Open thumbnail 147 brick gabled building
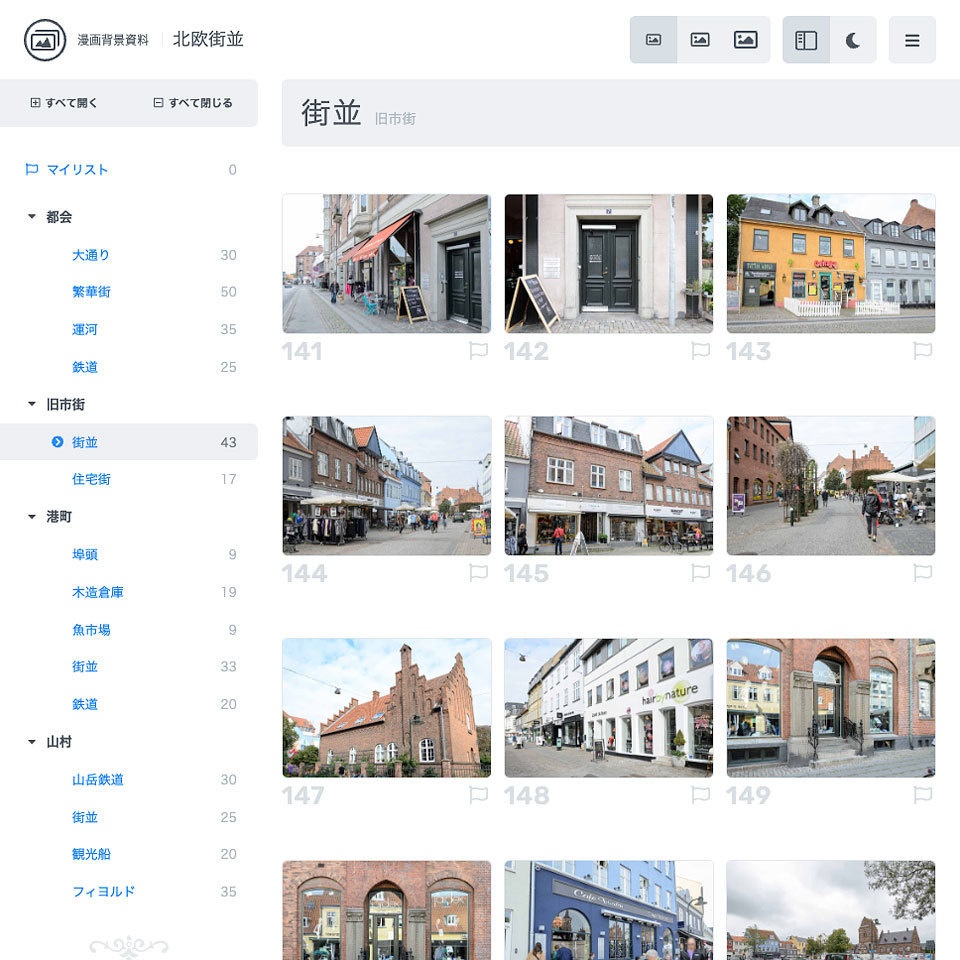This screenshot has width=960, height=960. pos(386,708)
